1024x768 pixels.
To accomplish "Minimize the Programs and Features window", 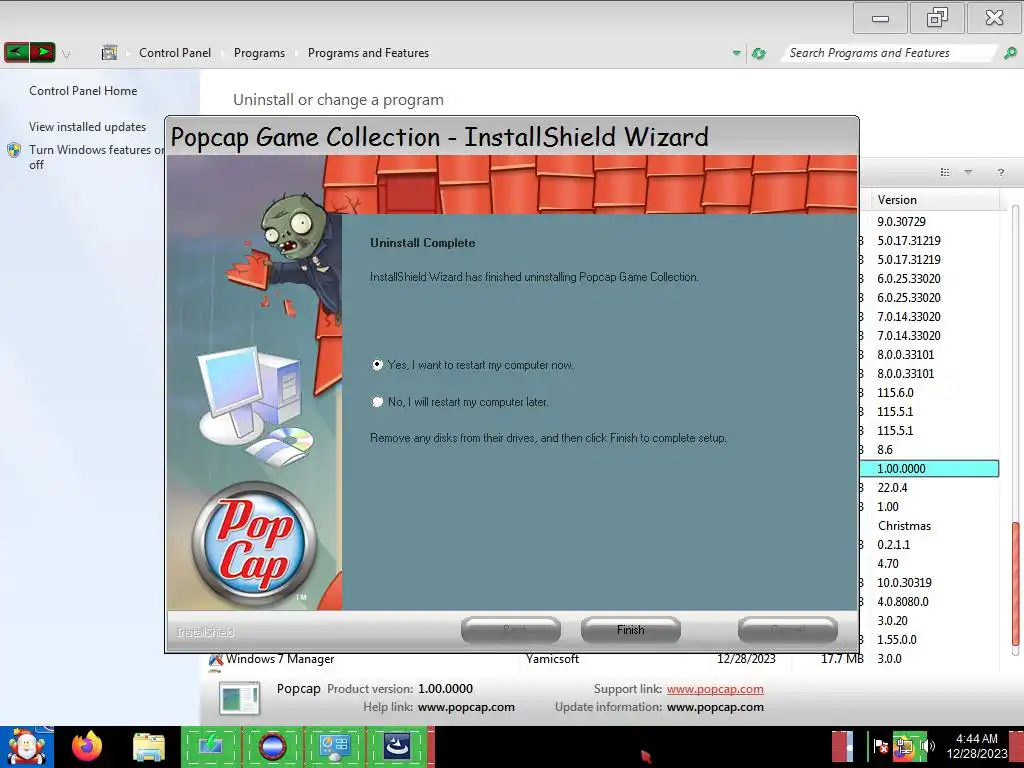I will coord(880,18).
